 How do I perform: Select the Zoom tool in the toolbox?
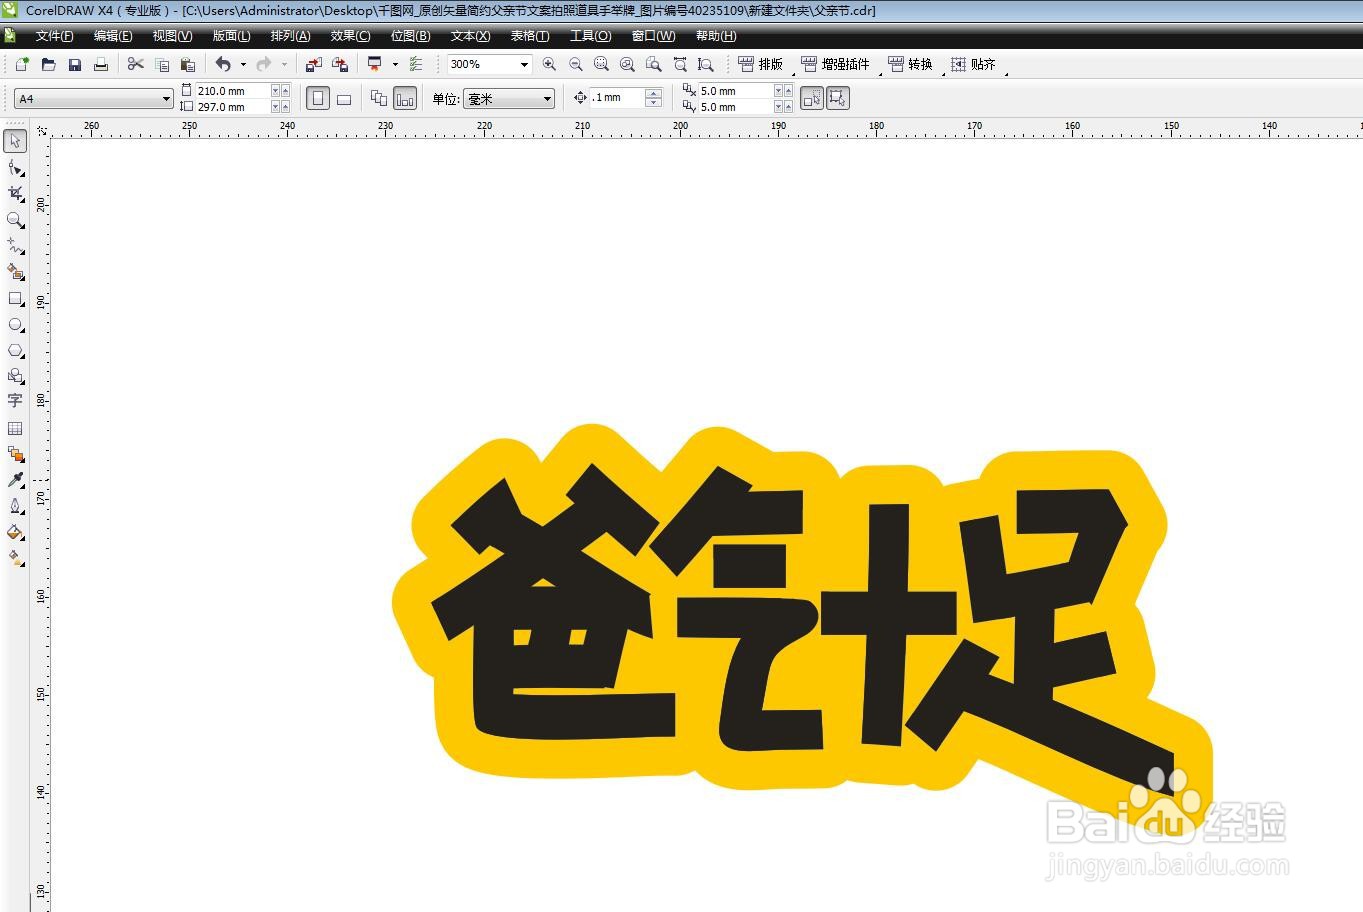(x=15, y=220)
